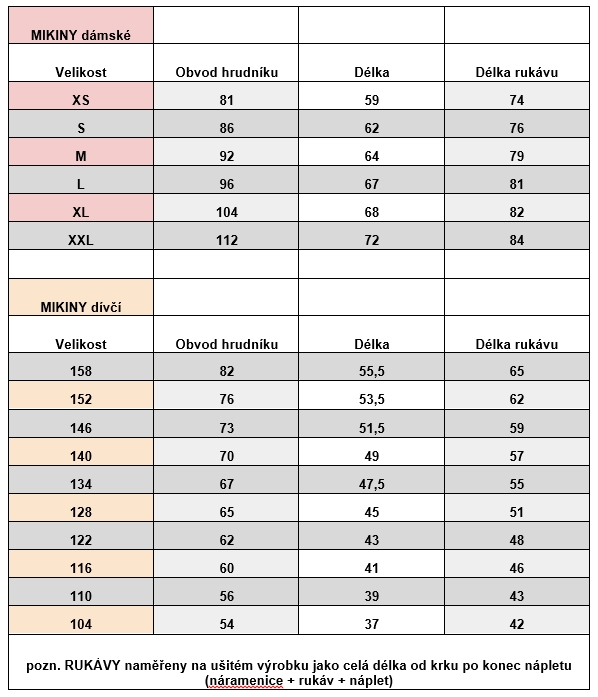Select size 140 in girls table
The image size is (598, 697).
point(81,452)
